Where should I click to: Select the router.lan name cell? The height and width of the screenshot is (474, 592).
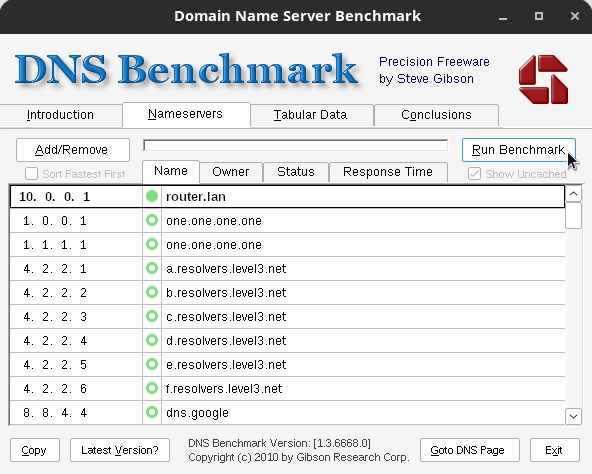363,196
